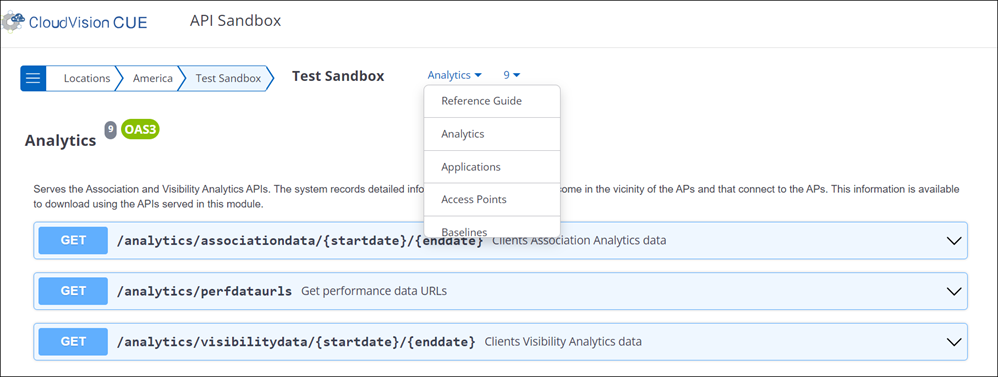Select Reference Guide from the dropdown menu
The height and width of the screenshot is (377, 998).
(492, 101)
